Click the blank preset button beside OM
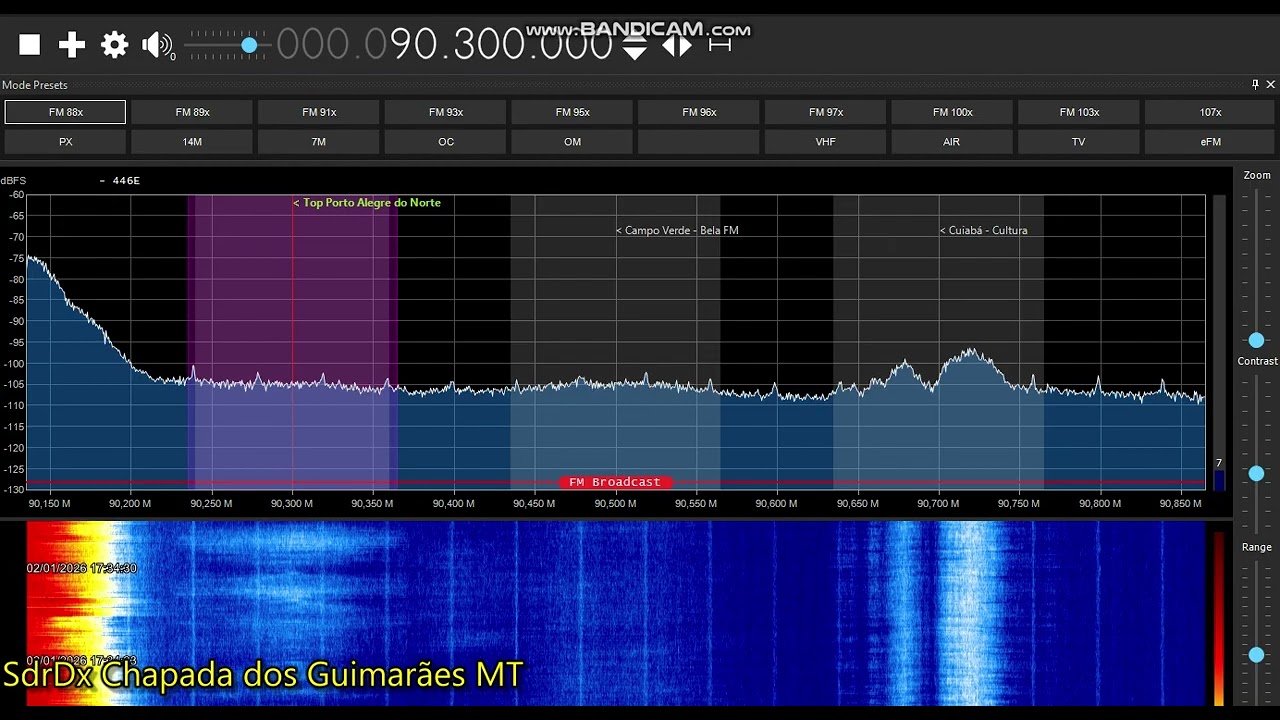 point(699,142)
